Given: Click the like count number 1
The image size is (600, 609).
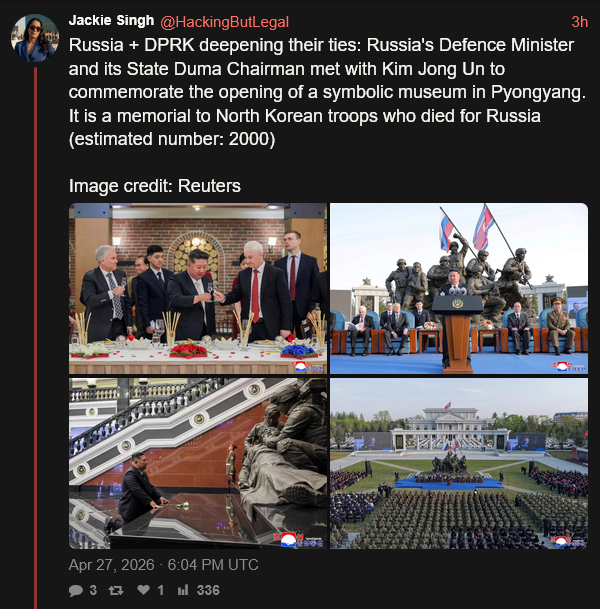Looking at the screenshot, I should pos(160,590).
